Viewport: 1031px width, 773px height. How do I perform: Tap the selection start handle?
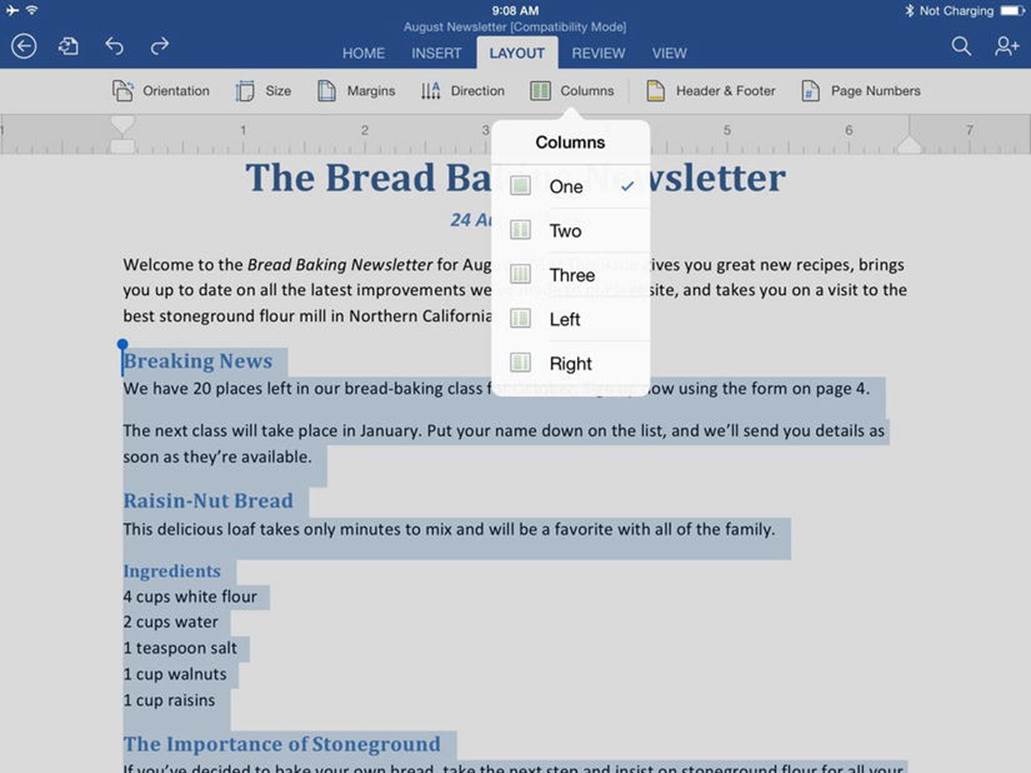tap(122, 344)
